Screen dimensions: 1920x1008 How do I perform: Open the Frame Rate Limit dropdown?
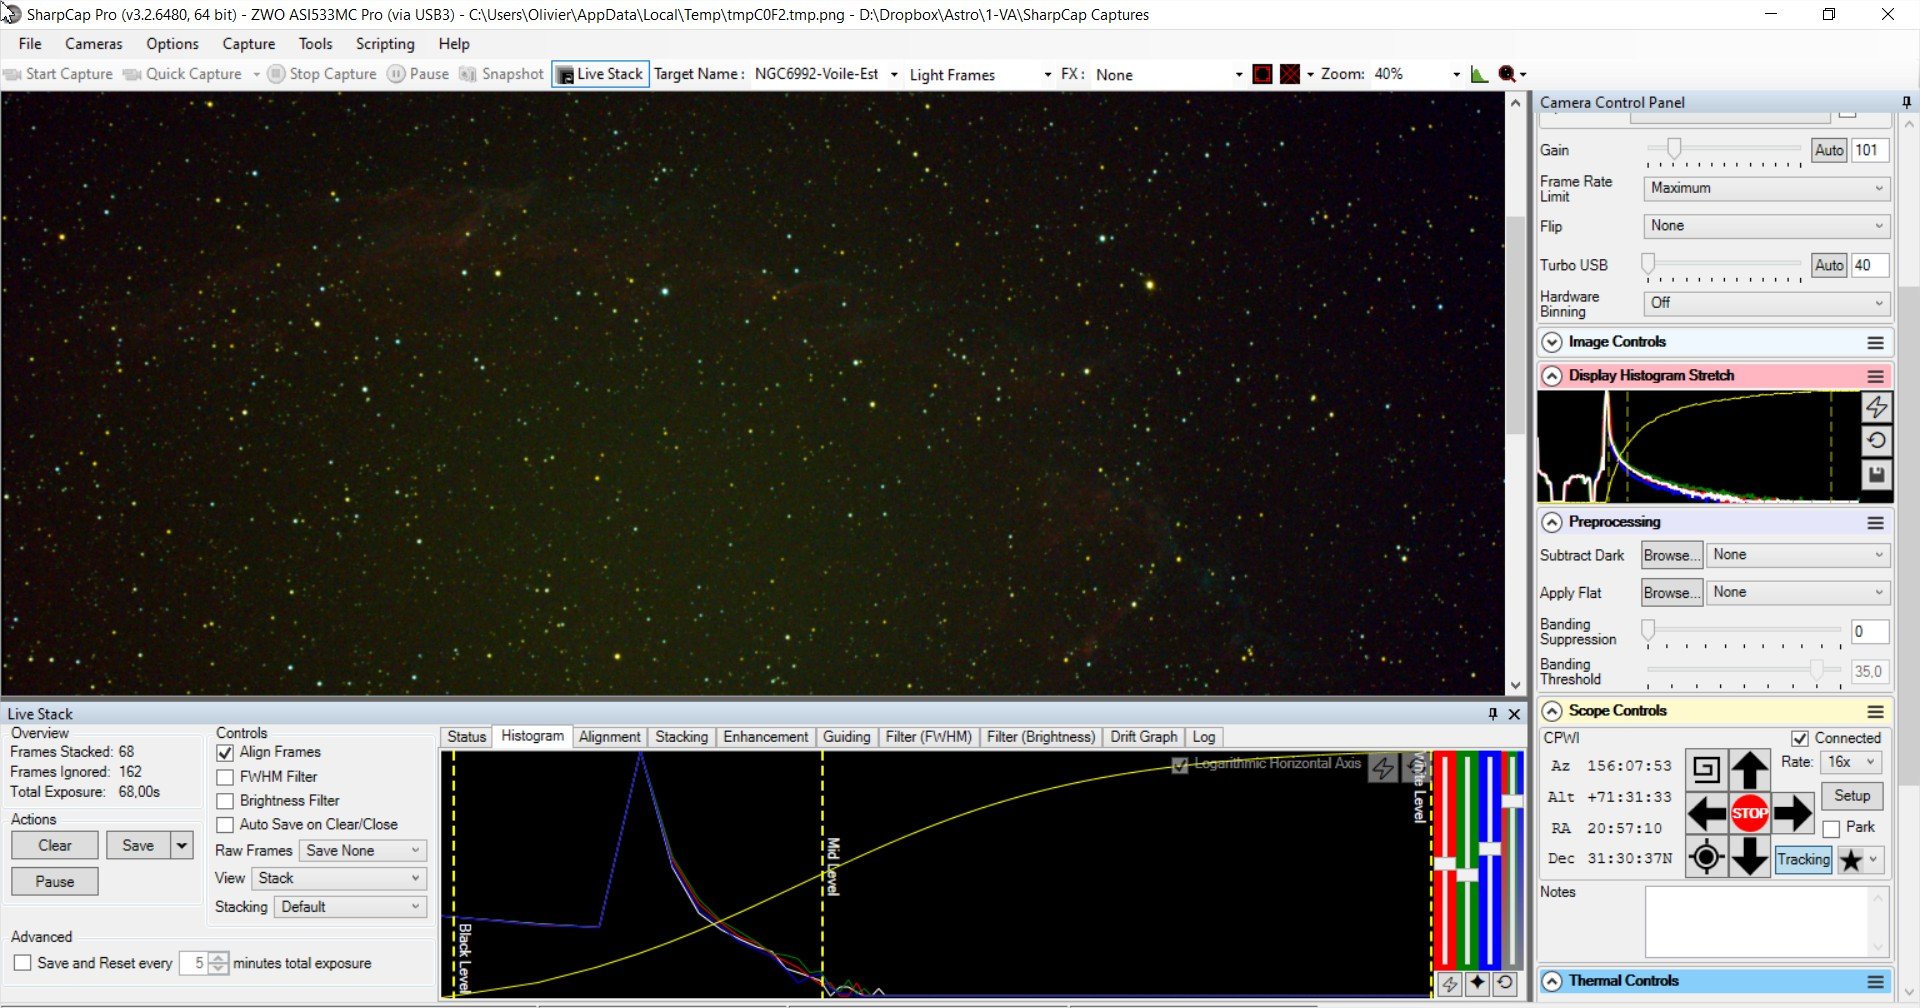coord(1766,188)
